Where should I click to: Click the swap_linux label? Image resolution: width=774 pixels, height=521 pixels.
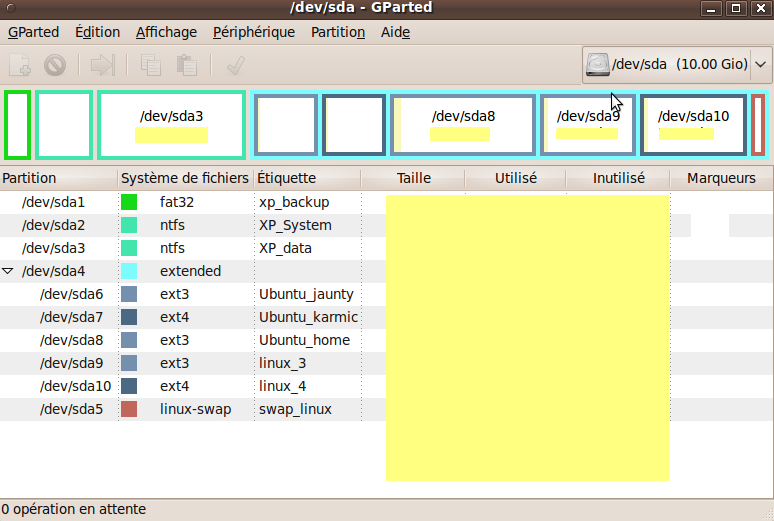pos(295,409)
